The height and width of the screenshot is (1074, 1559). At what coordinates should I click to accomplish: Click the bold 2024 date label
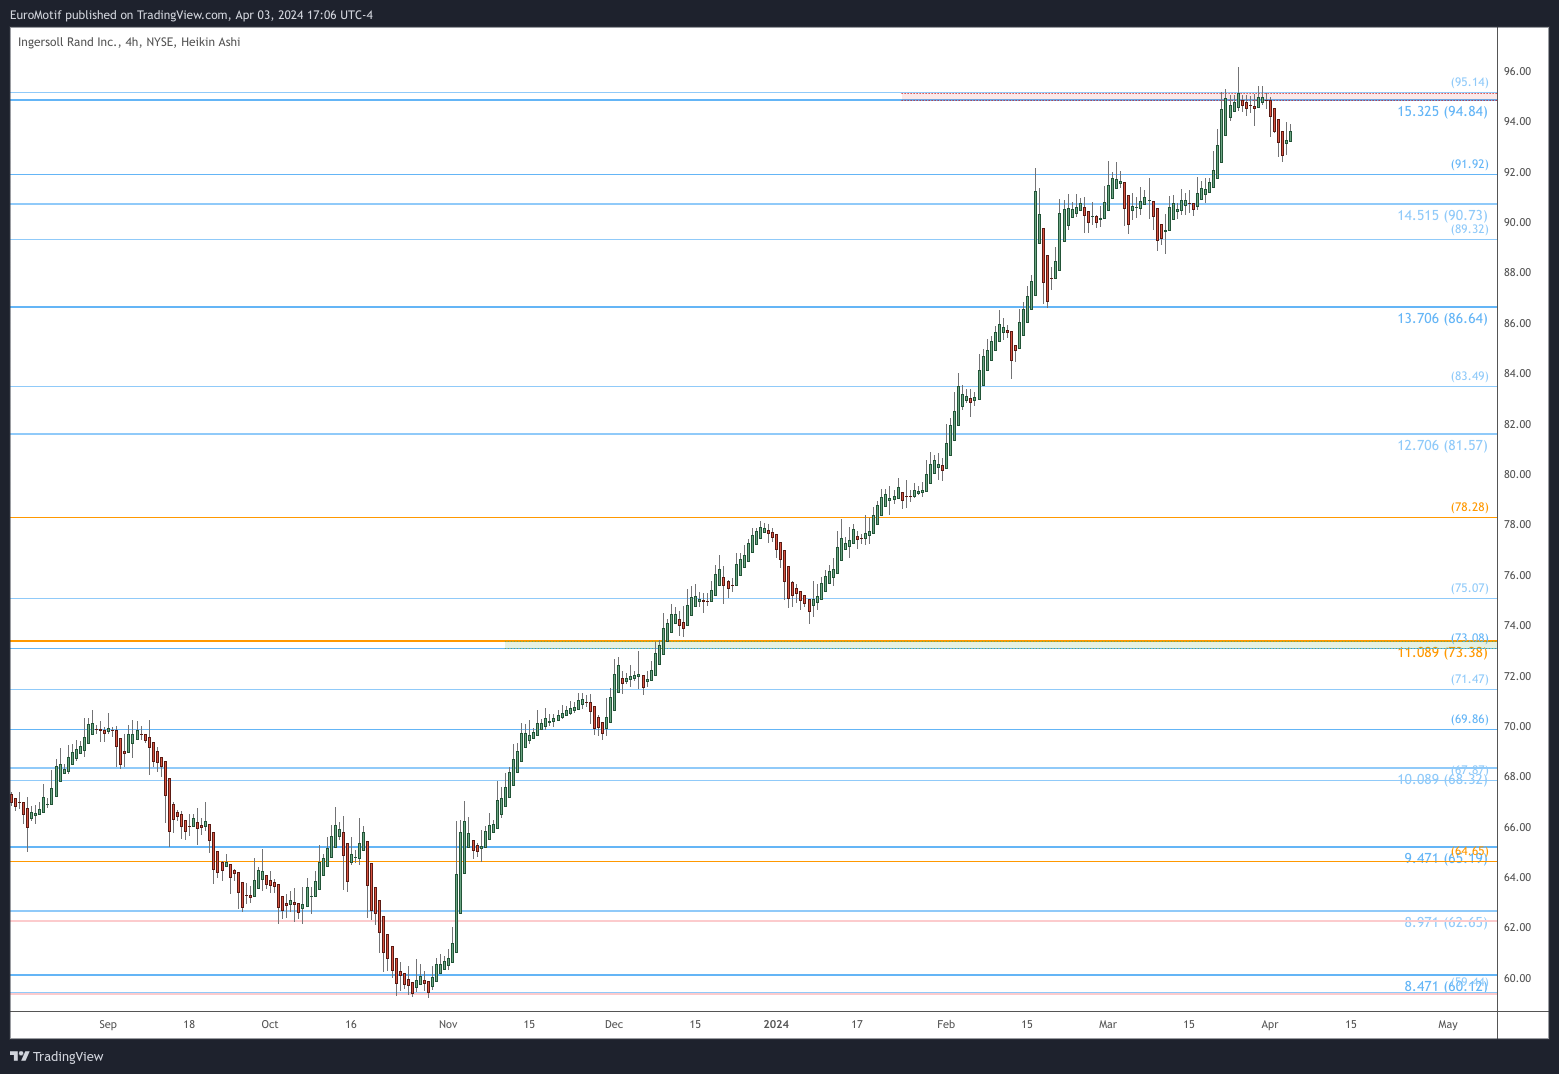(x=776, y=1024)
